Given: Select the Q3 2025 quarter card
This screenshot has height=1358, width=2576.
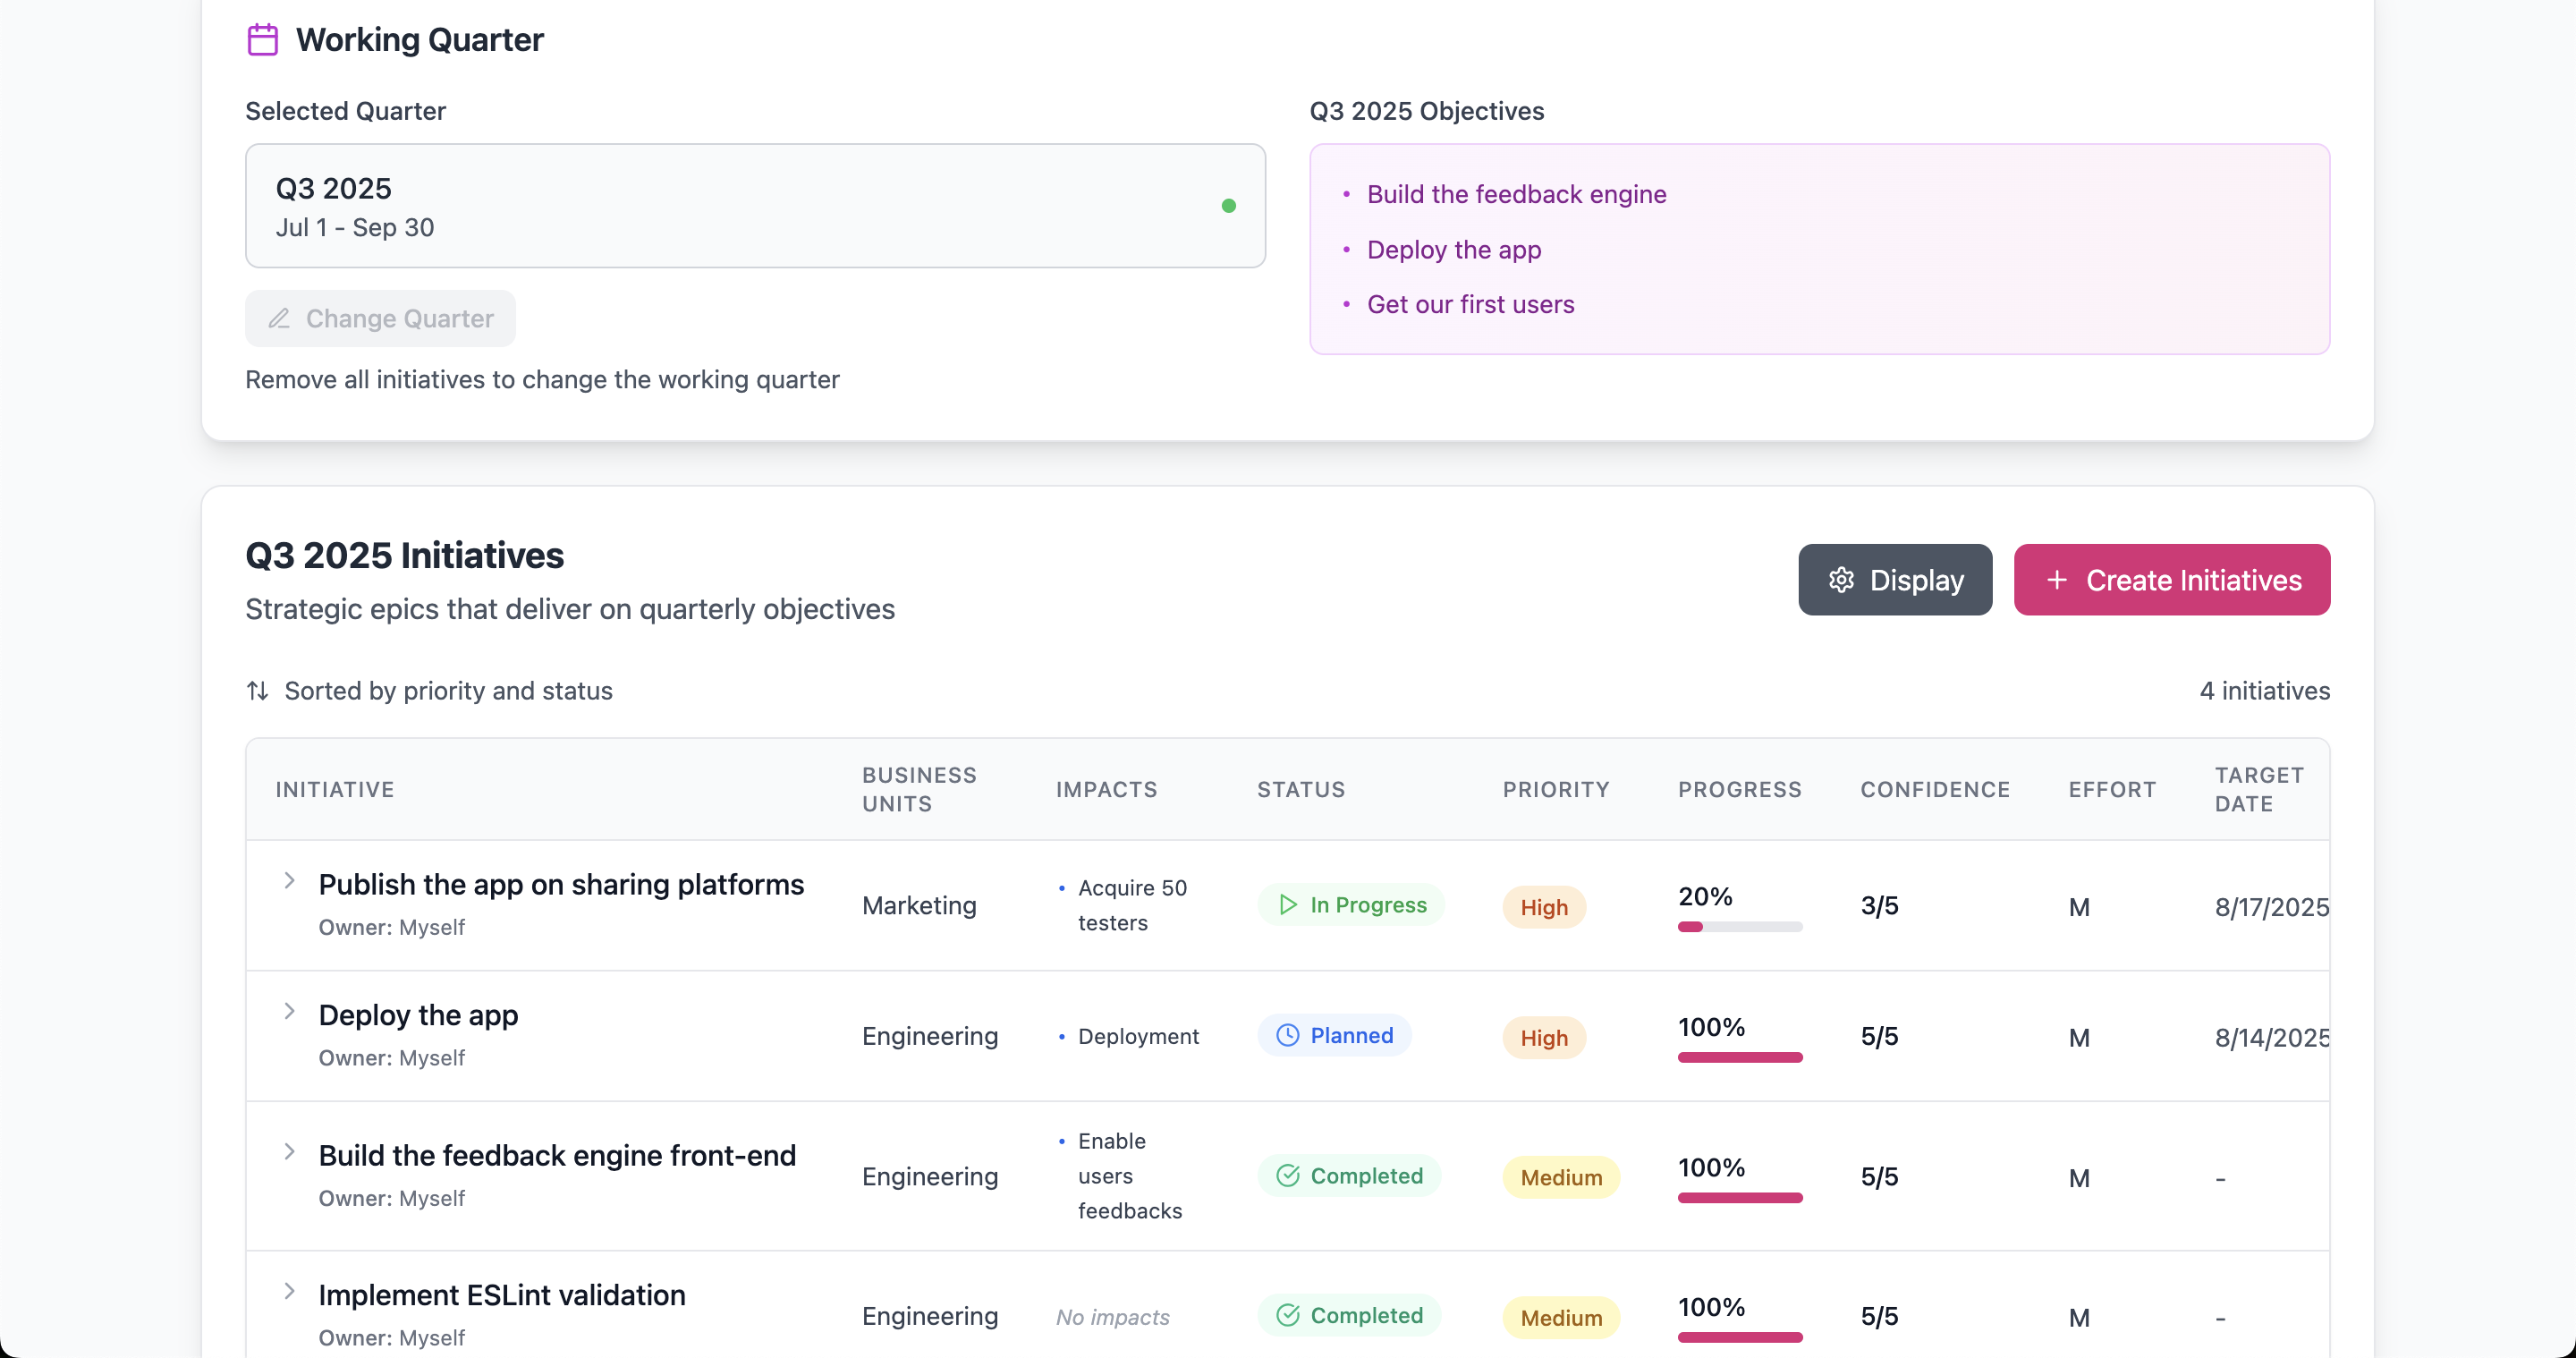Looking at the screenshot, I should 756,206.
